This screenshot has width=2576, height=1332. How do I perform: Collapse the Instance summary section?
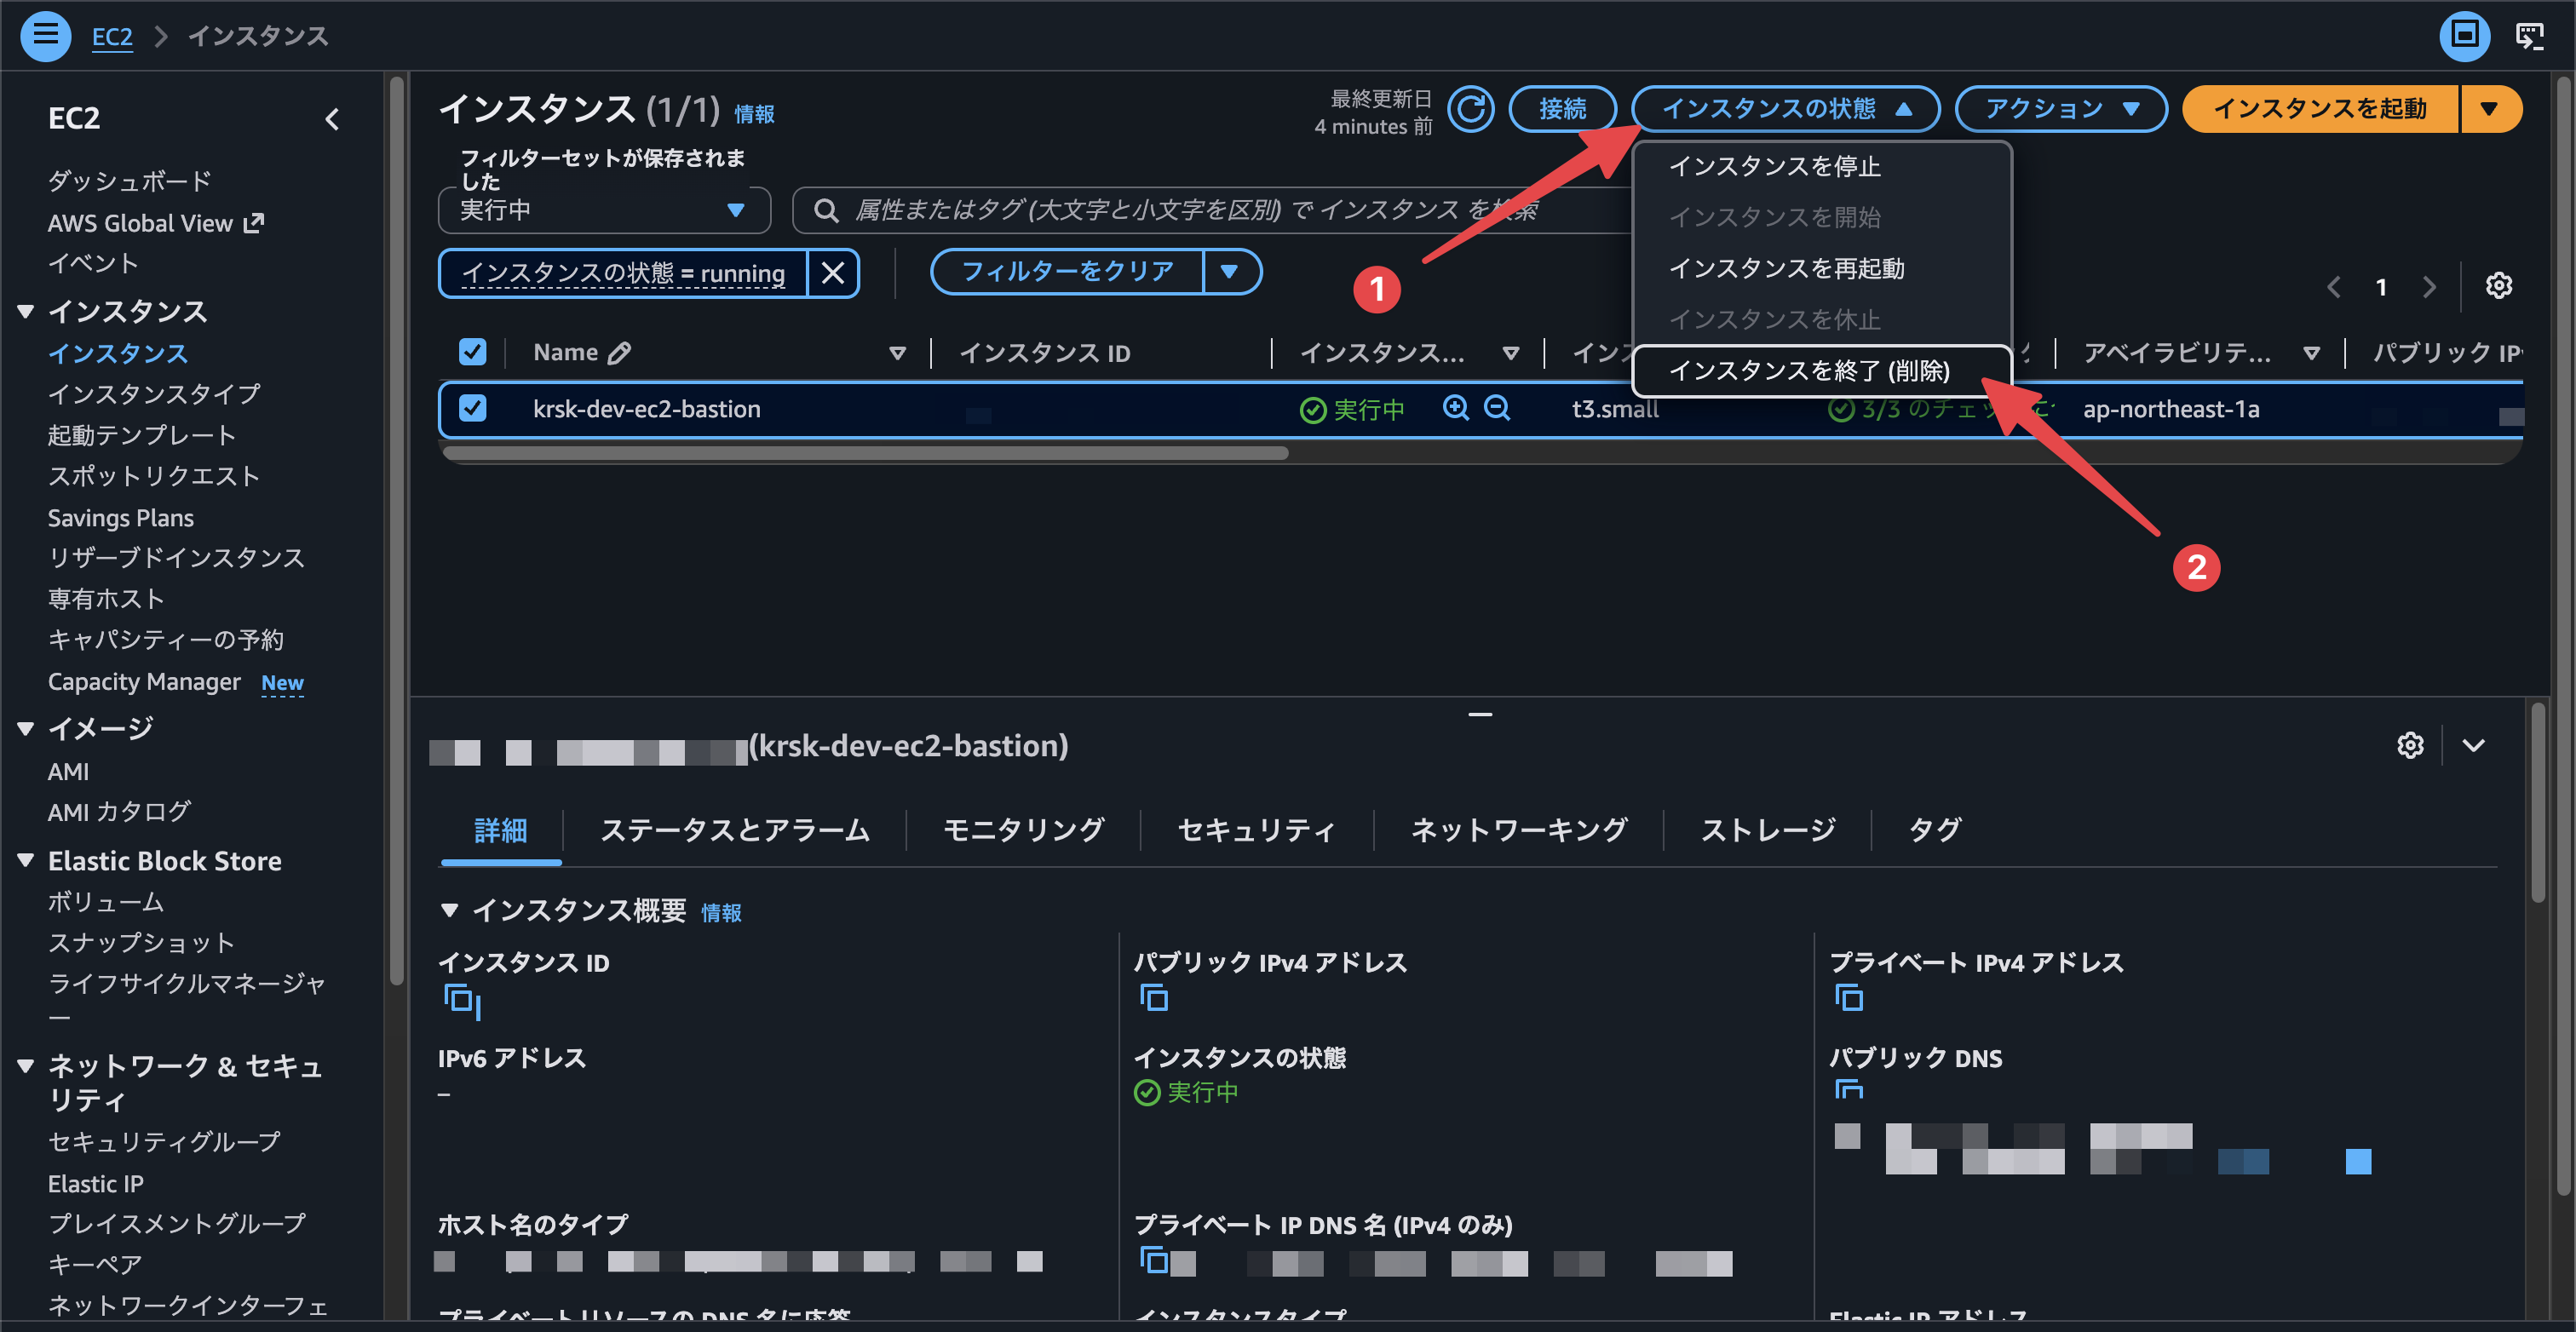click(x=449, y=910)
